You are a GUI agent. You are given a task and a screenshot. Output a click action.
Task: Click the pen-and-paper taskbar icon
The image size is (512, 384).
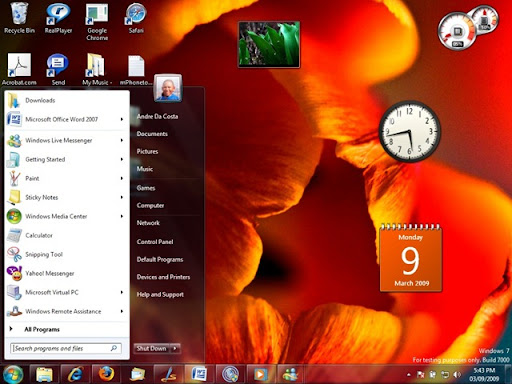(x=168, y=374)
